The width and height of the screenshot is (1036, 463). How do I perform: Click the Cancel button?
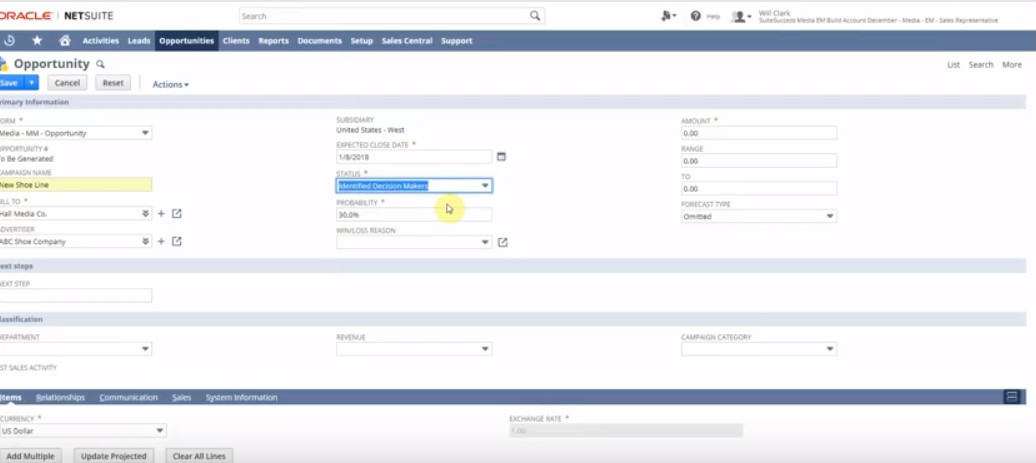click(x=67, y=83)
